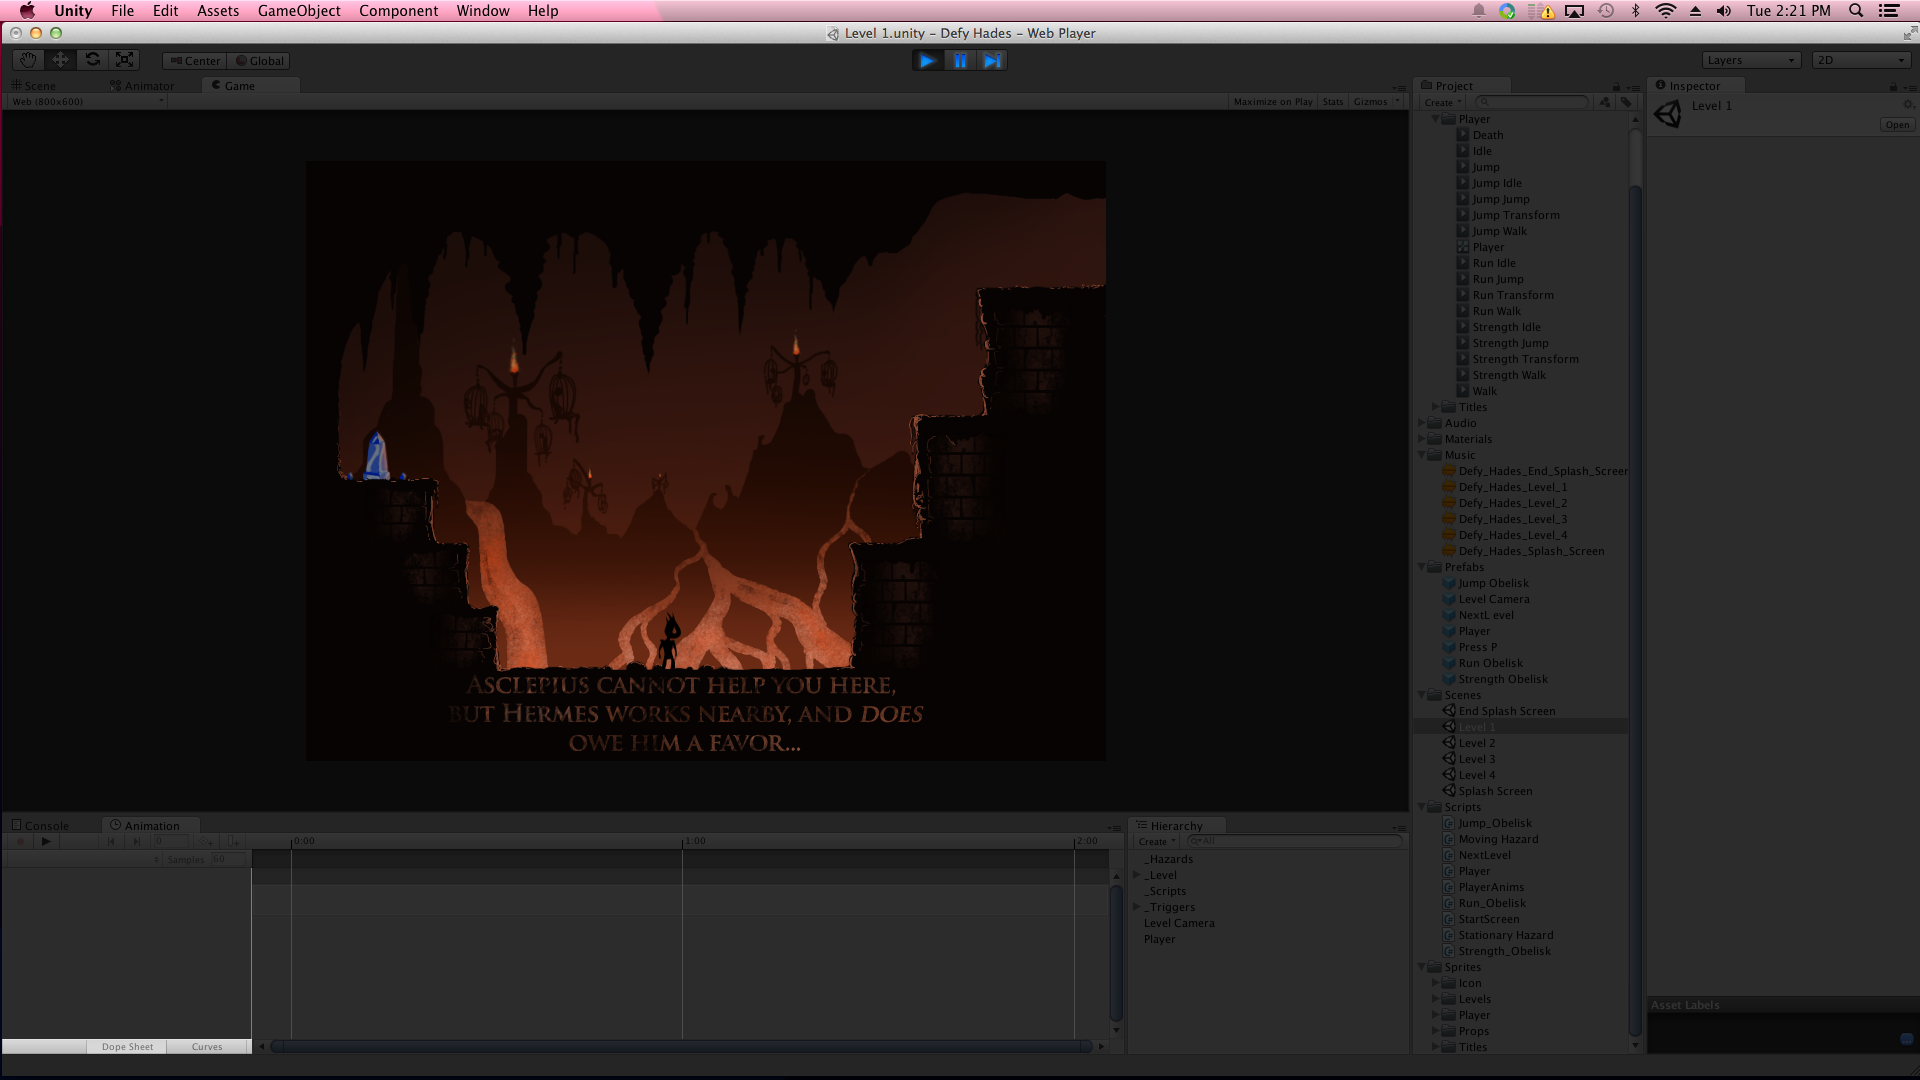This screenshot has height=1080, width=1920.
Task: Open the Component menu
Action: (398, 11)
